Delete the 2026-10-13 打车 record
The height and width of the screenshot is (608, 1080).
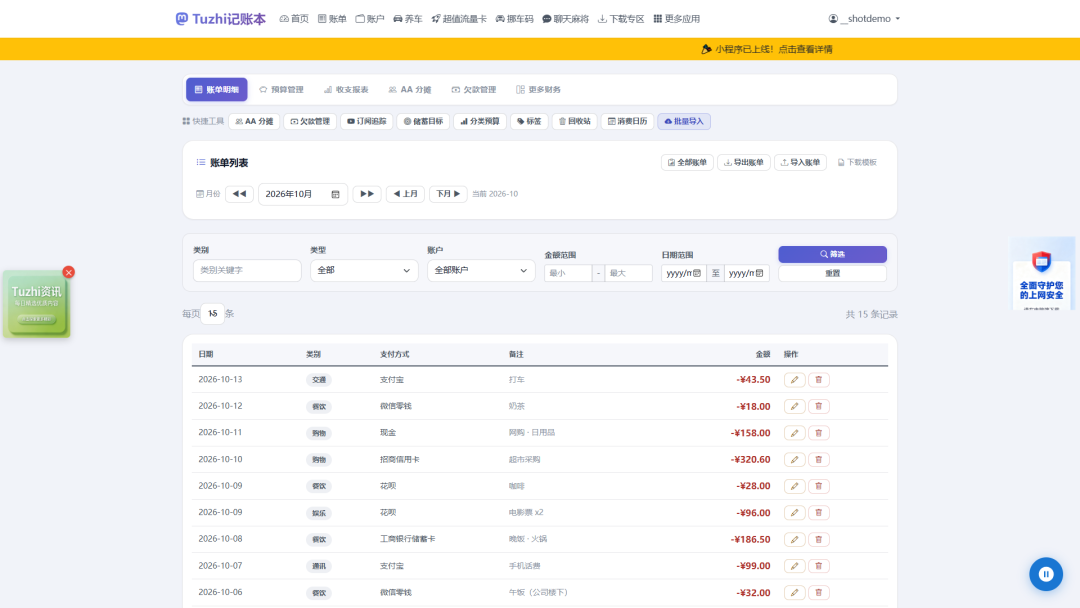(x=818, y=379)
